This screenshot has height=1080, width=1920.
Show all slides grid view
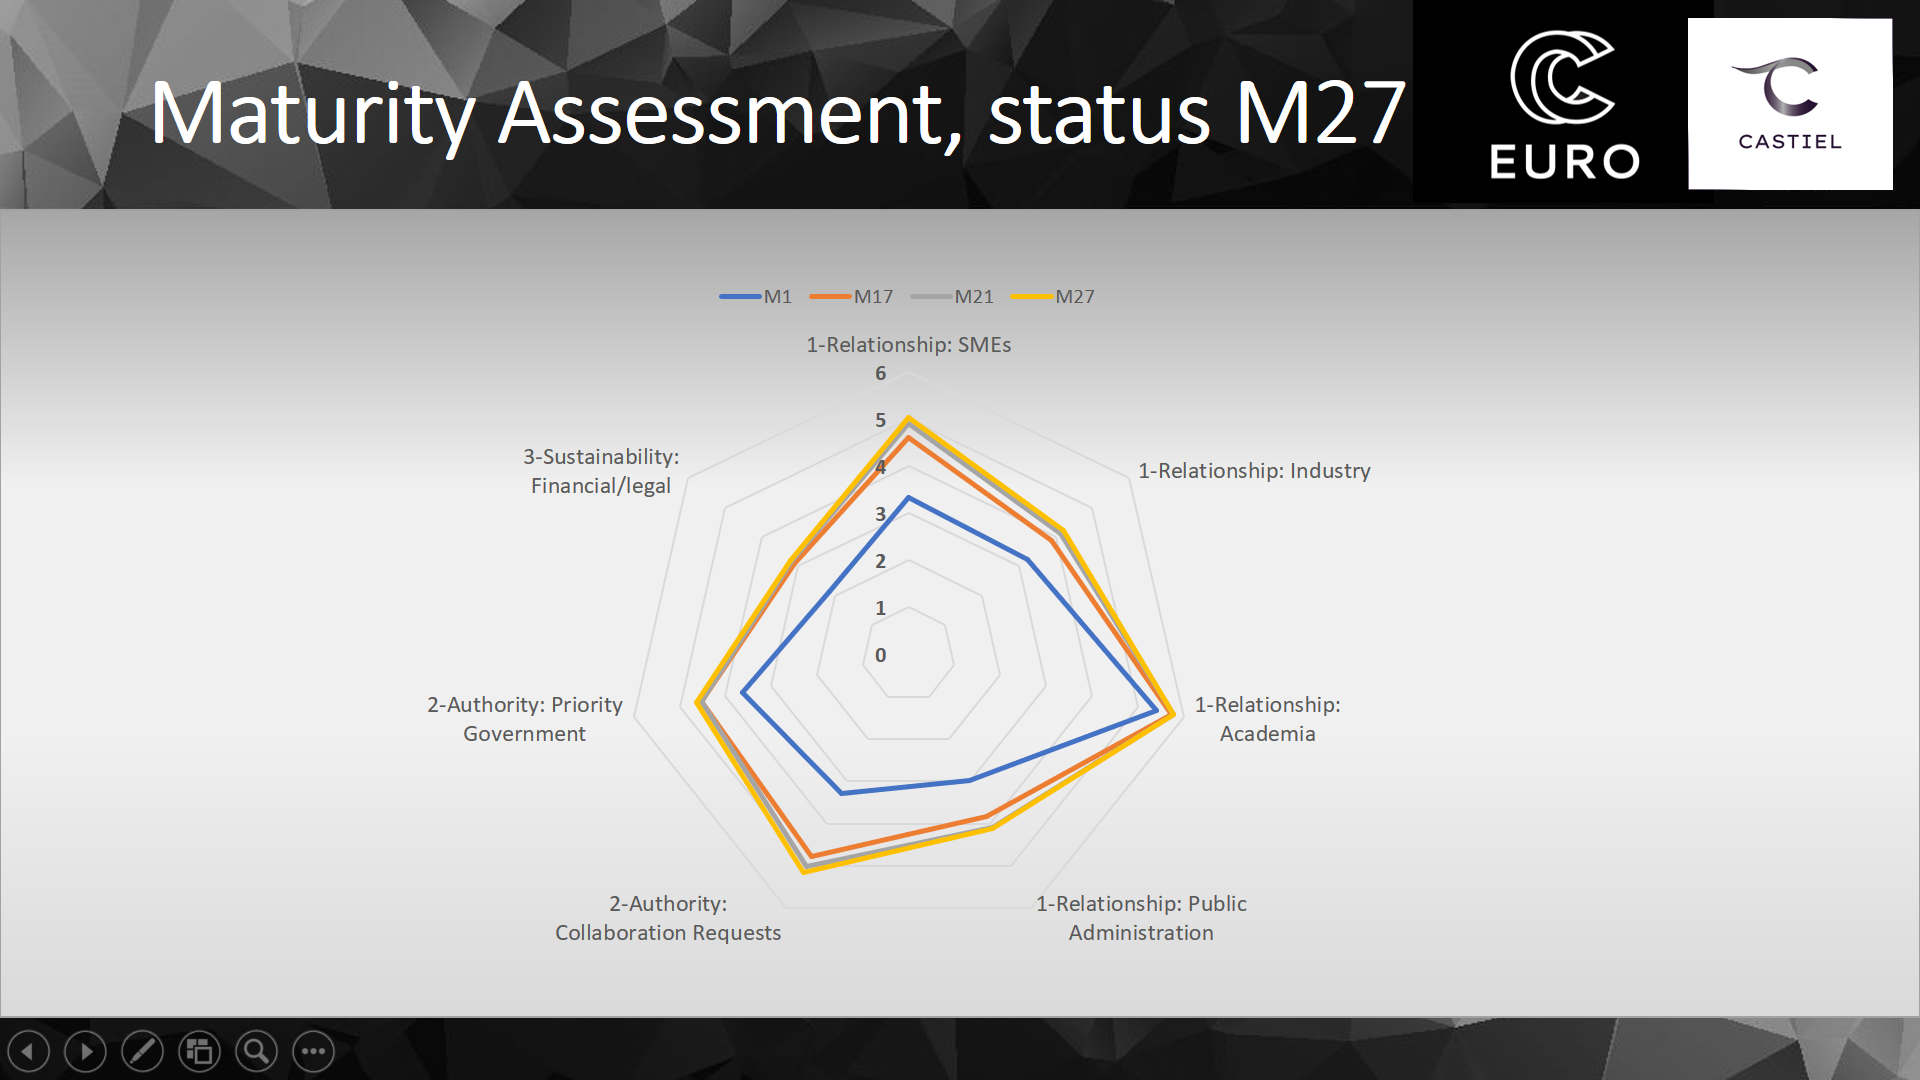pos(200,1051)
